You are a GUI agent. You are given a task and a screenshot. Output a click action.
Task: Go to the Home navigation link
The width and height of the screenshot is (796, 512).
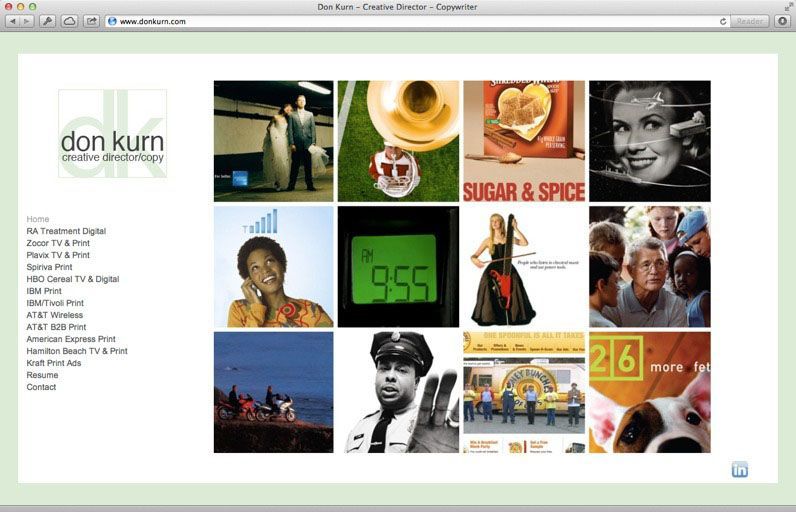coord(38,219)
